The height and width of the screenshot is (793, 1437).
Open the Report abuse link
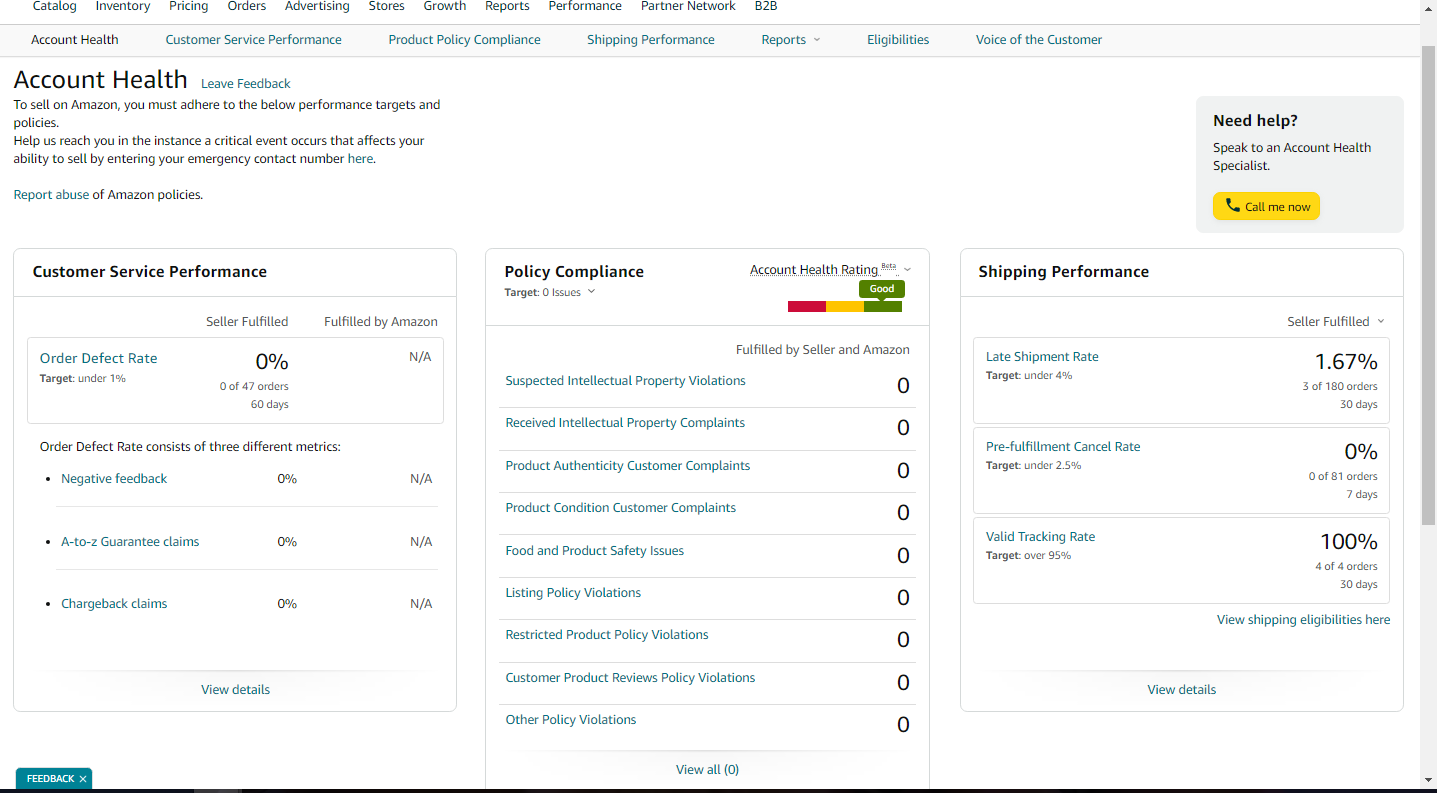(x=51, y=195)
